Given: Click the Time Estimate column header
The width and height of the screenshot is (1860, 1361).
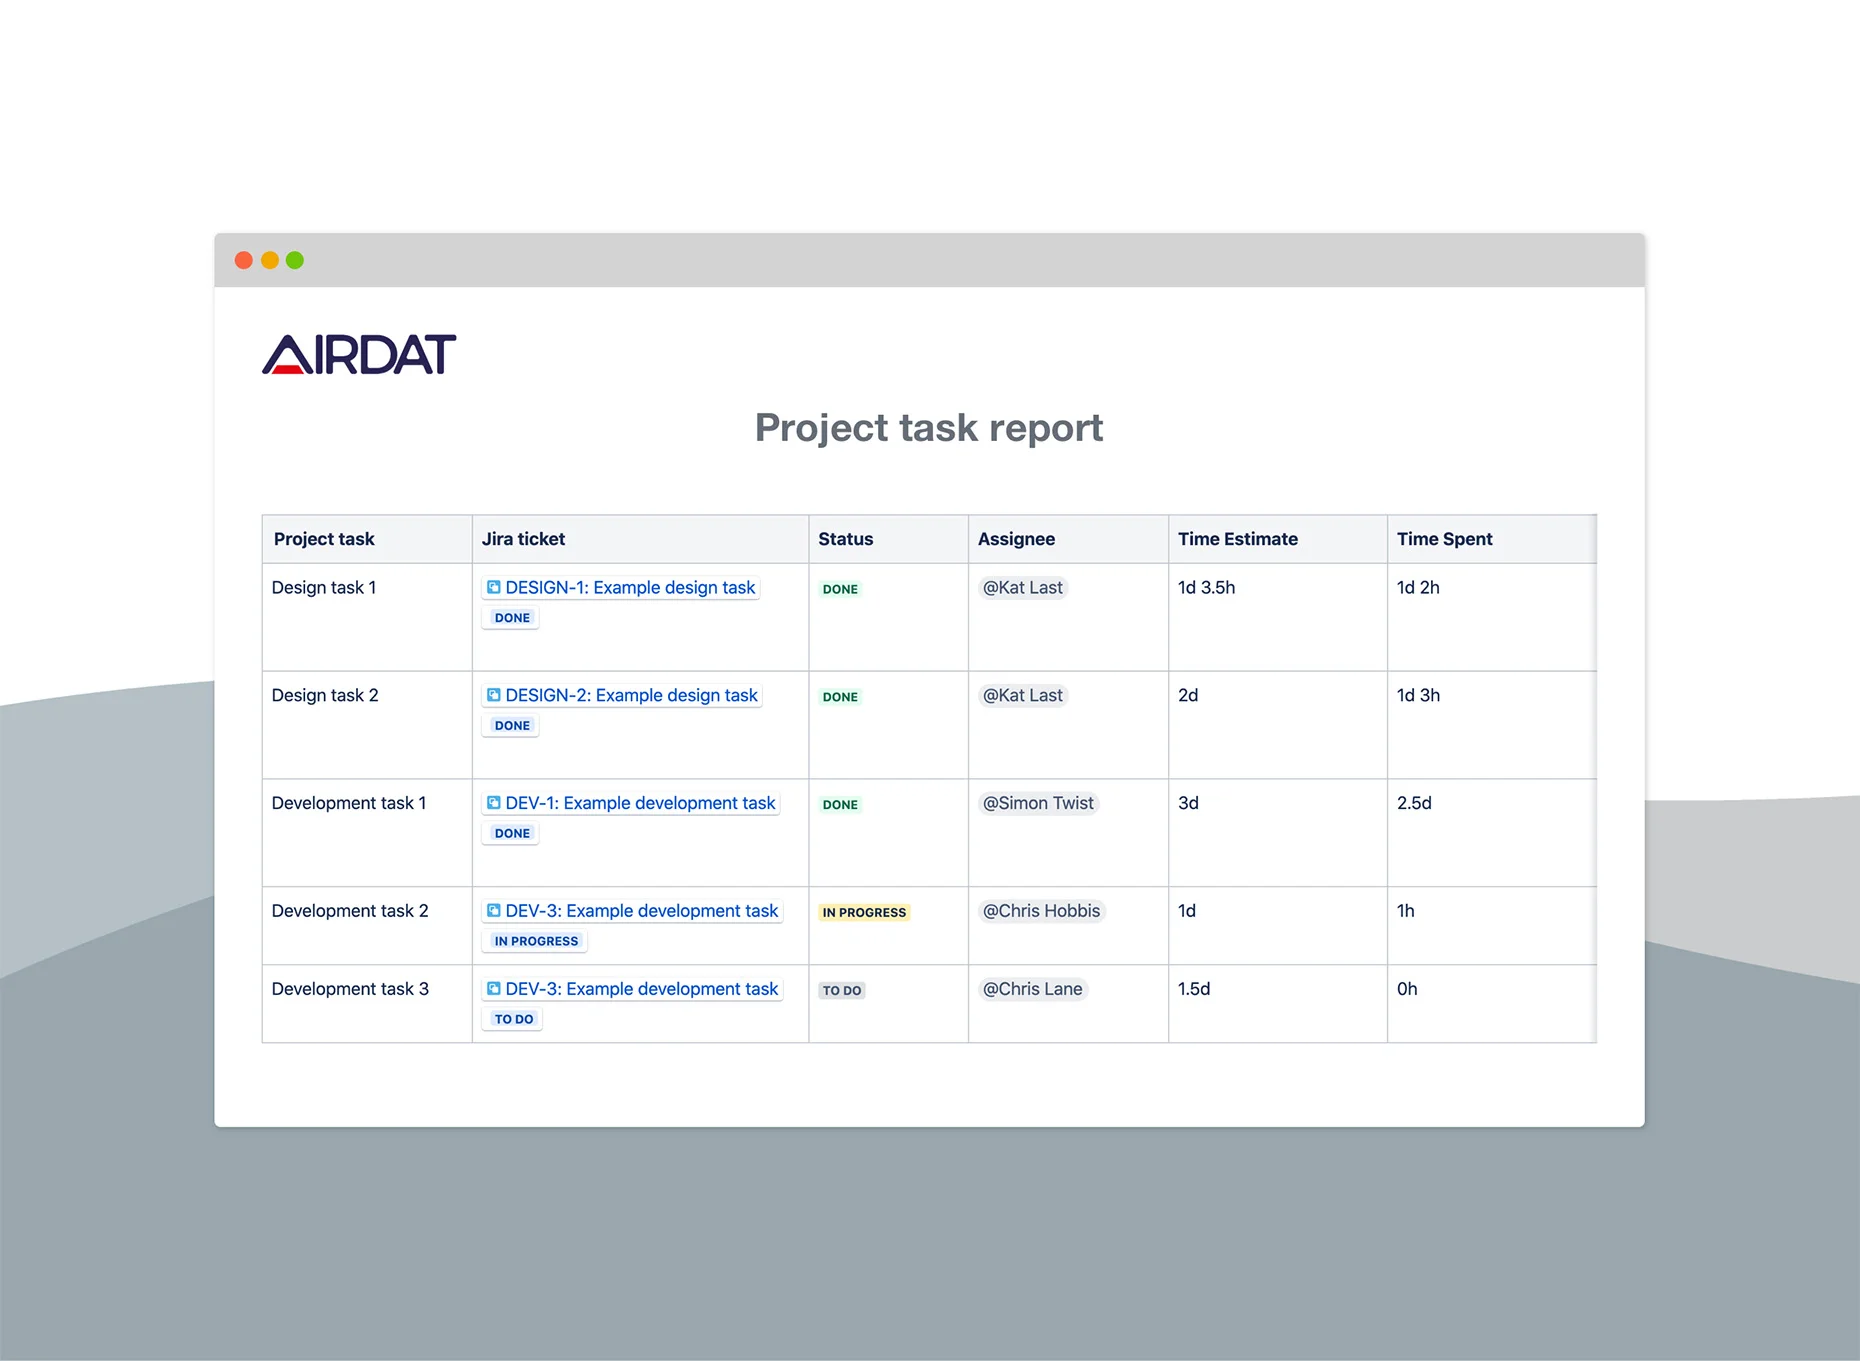Looking at the screenshot, I should [x=1237, y=539].
